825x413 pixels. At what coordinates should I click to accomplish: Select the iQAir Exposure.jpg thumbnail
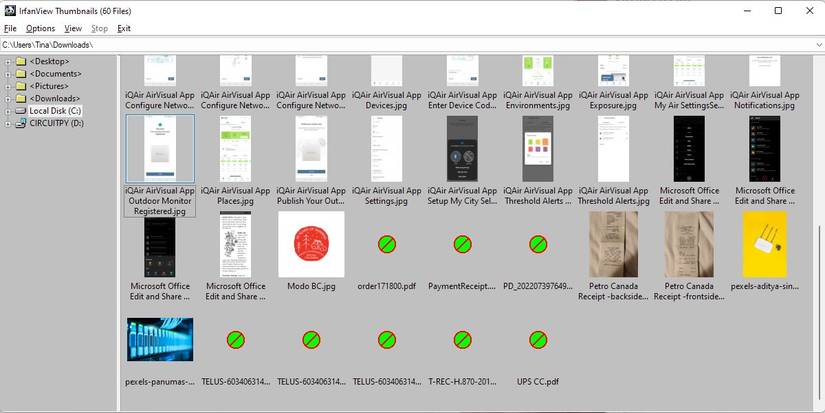613,70
